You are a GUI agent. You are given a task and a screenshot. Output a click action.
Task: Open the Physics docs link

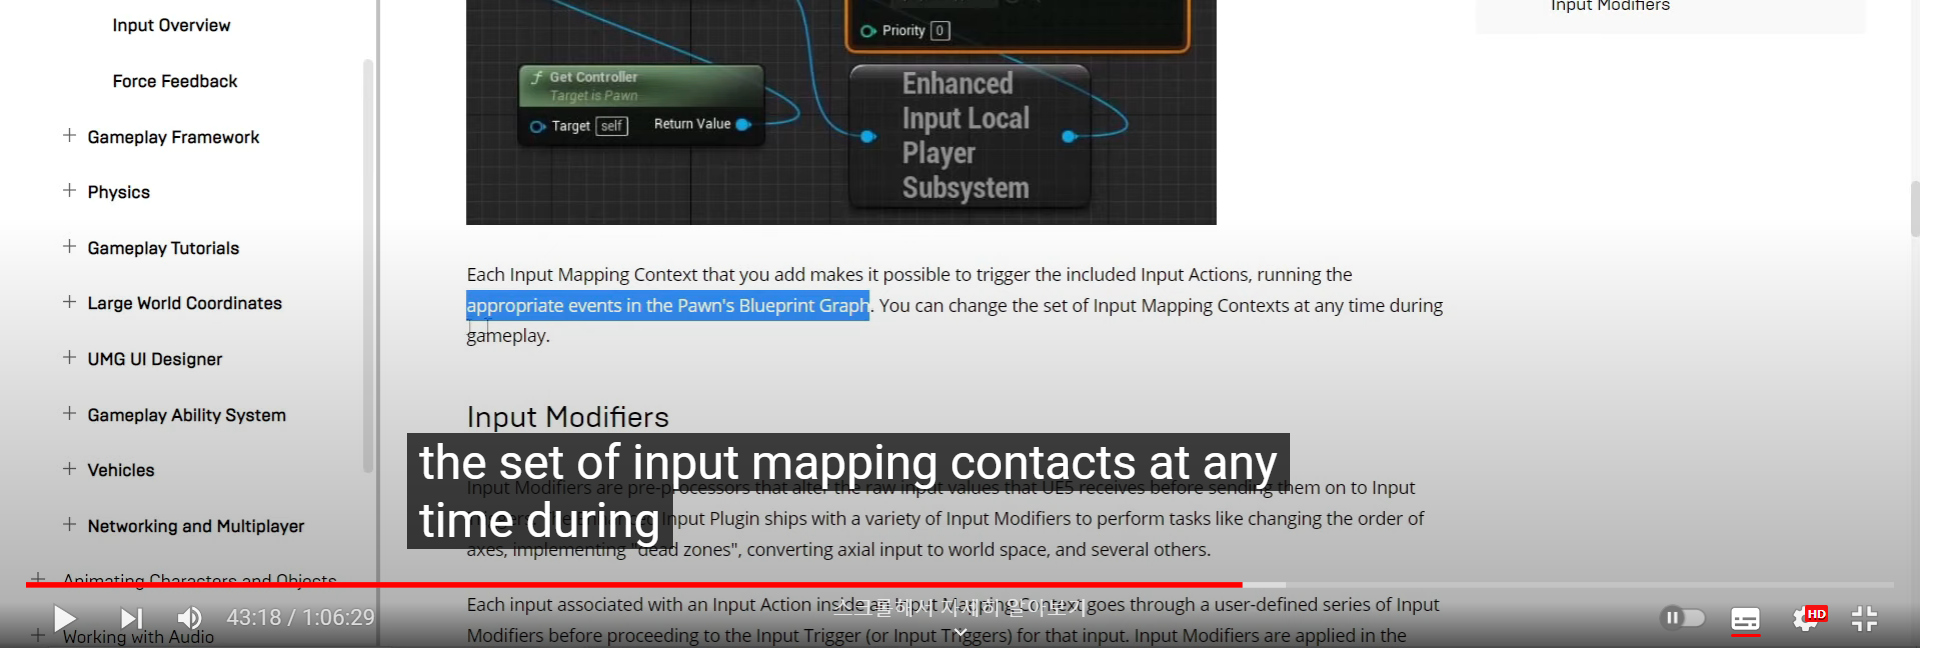click(x=118, y=192)
